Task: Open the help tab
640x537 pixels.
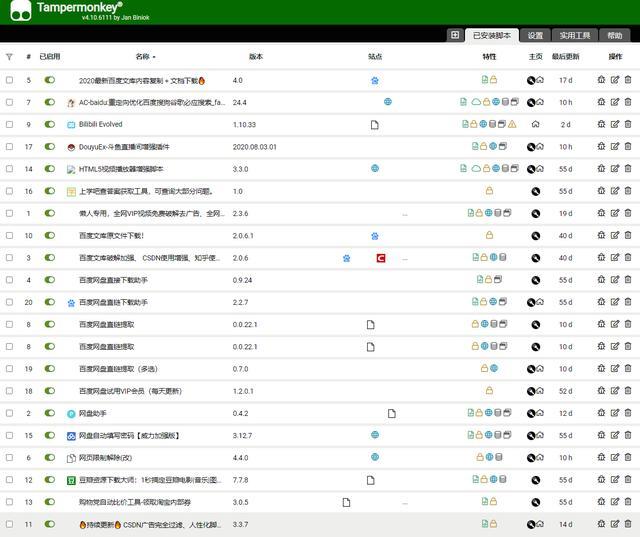Action: 614,36
